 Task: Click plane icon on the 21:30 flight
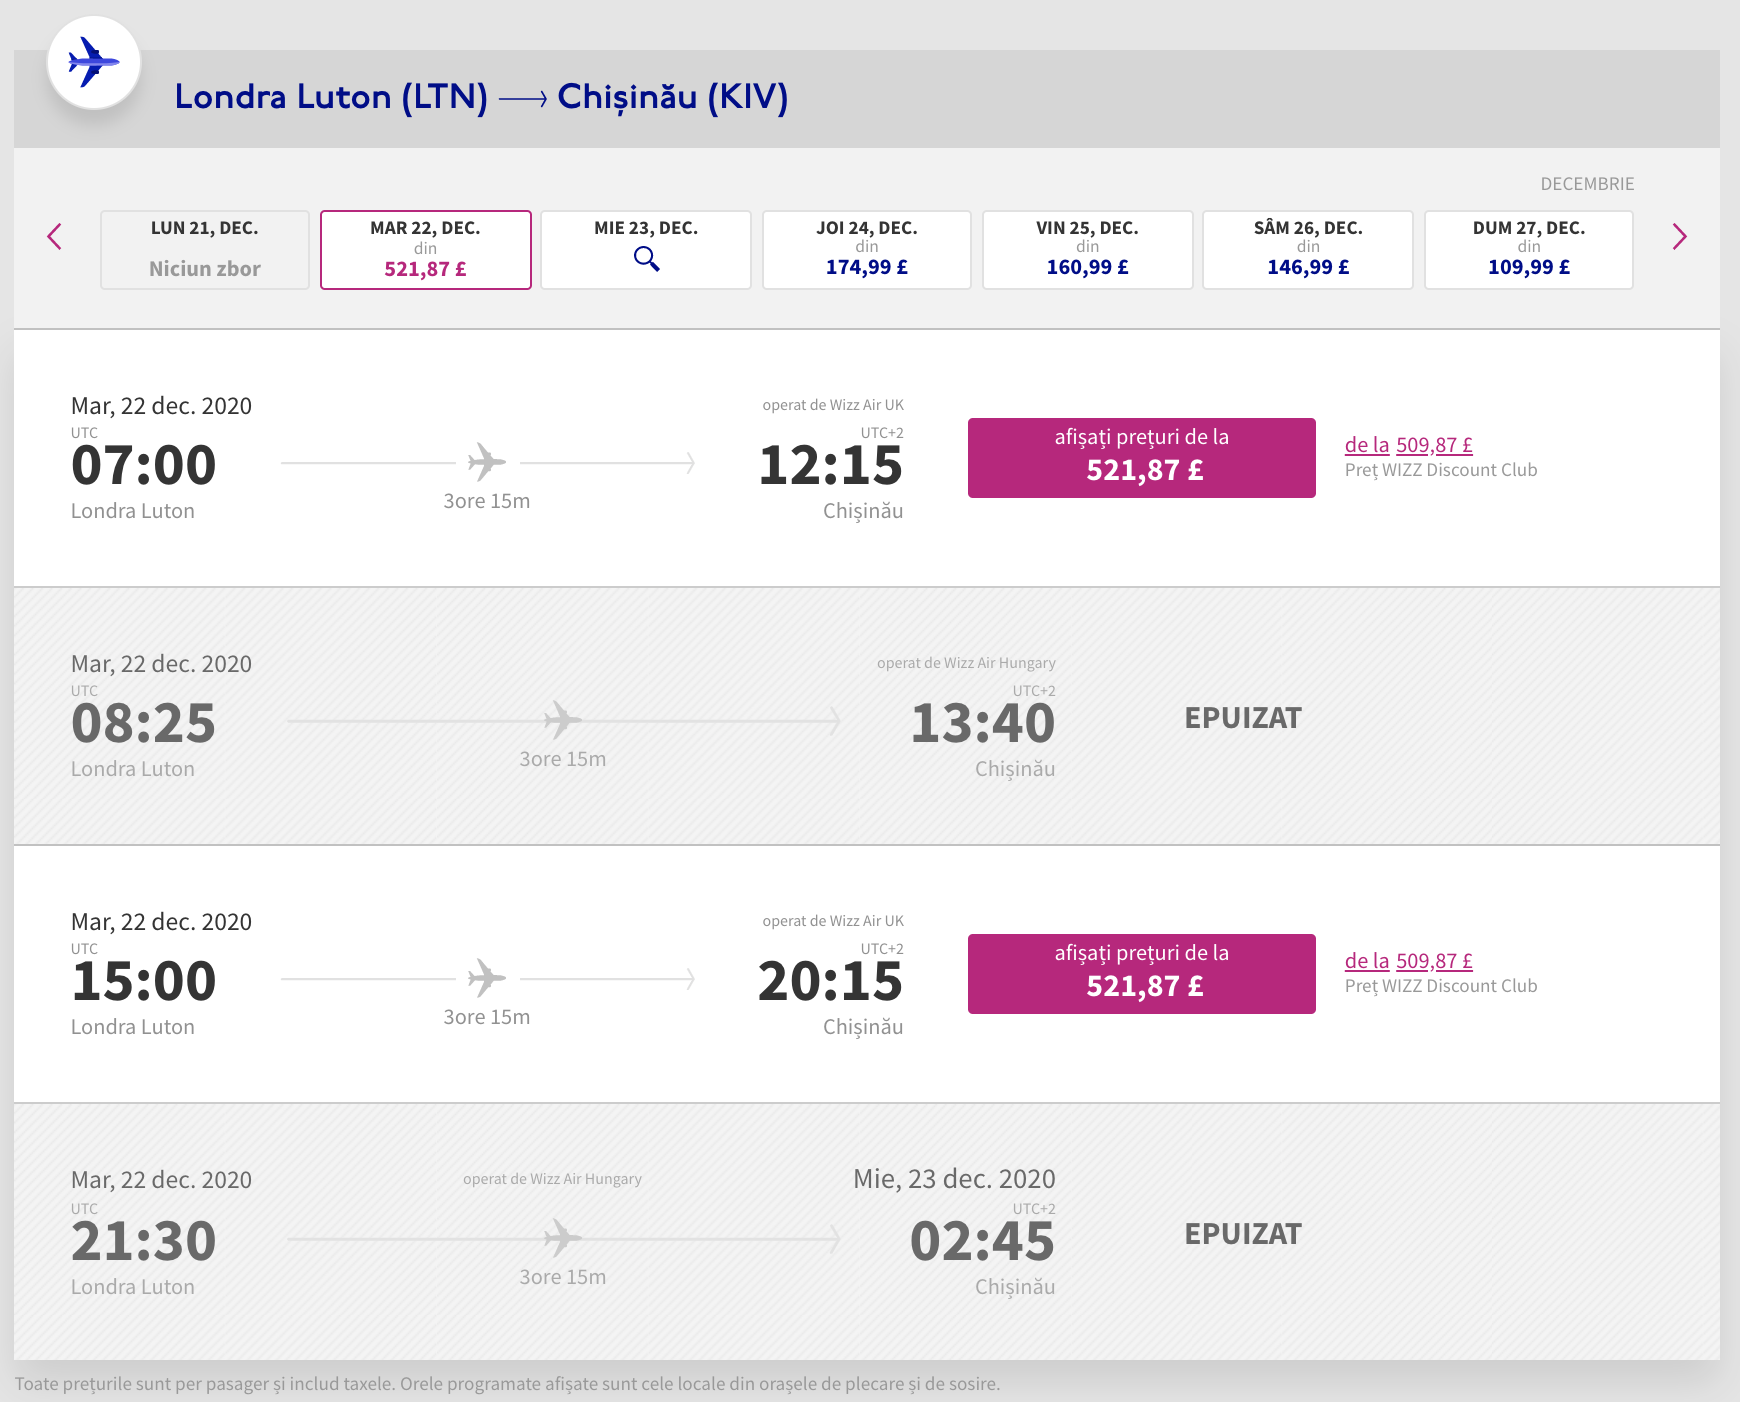(562, 1238)
